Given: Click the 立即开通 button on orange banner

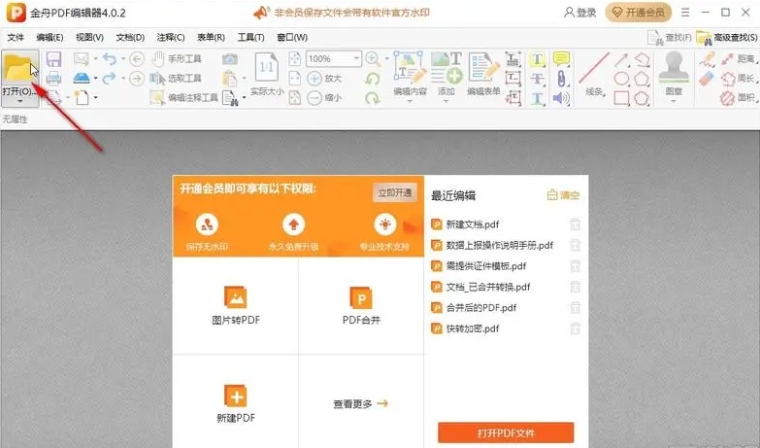Looking at the screenshot, I should point(395,193).
